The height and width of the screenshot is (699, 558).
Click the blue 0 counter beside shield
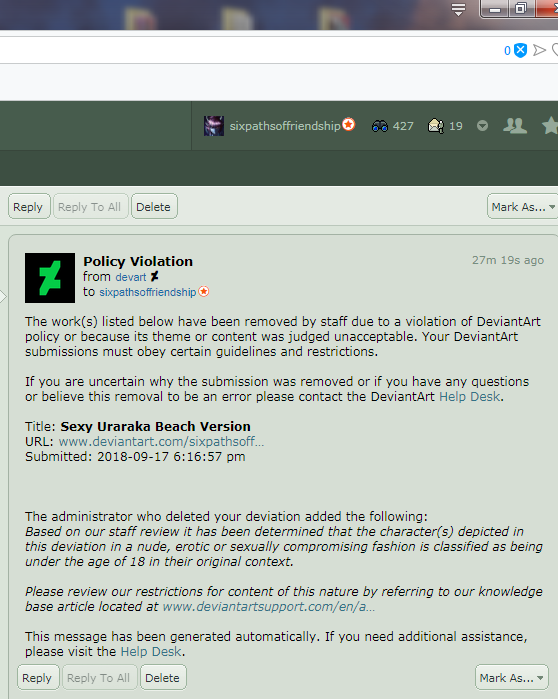pos(507,51)
